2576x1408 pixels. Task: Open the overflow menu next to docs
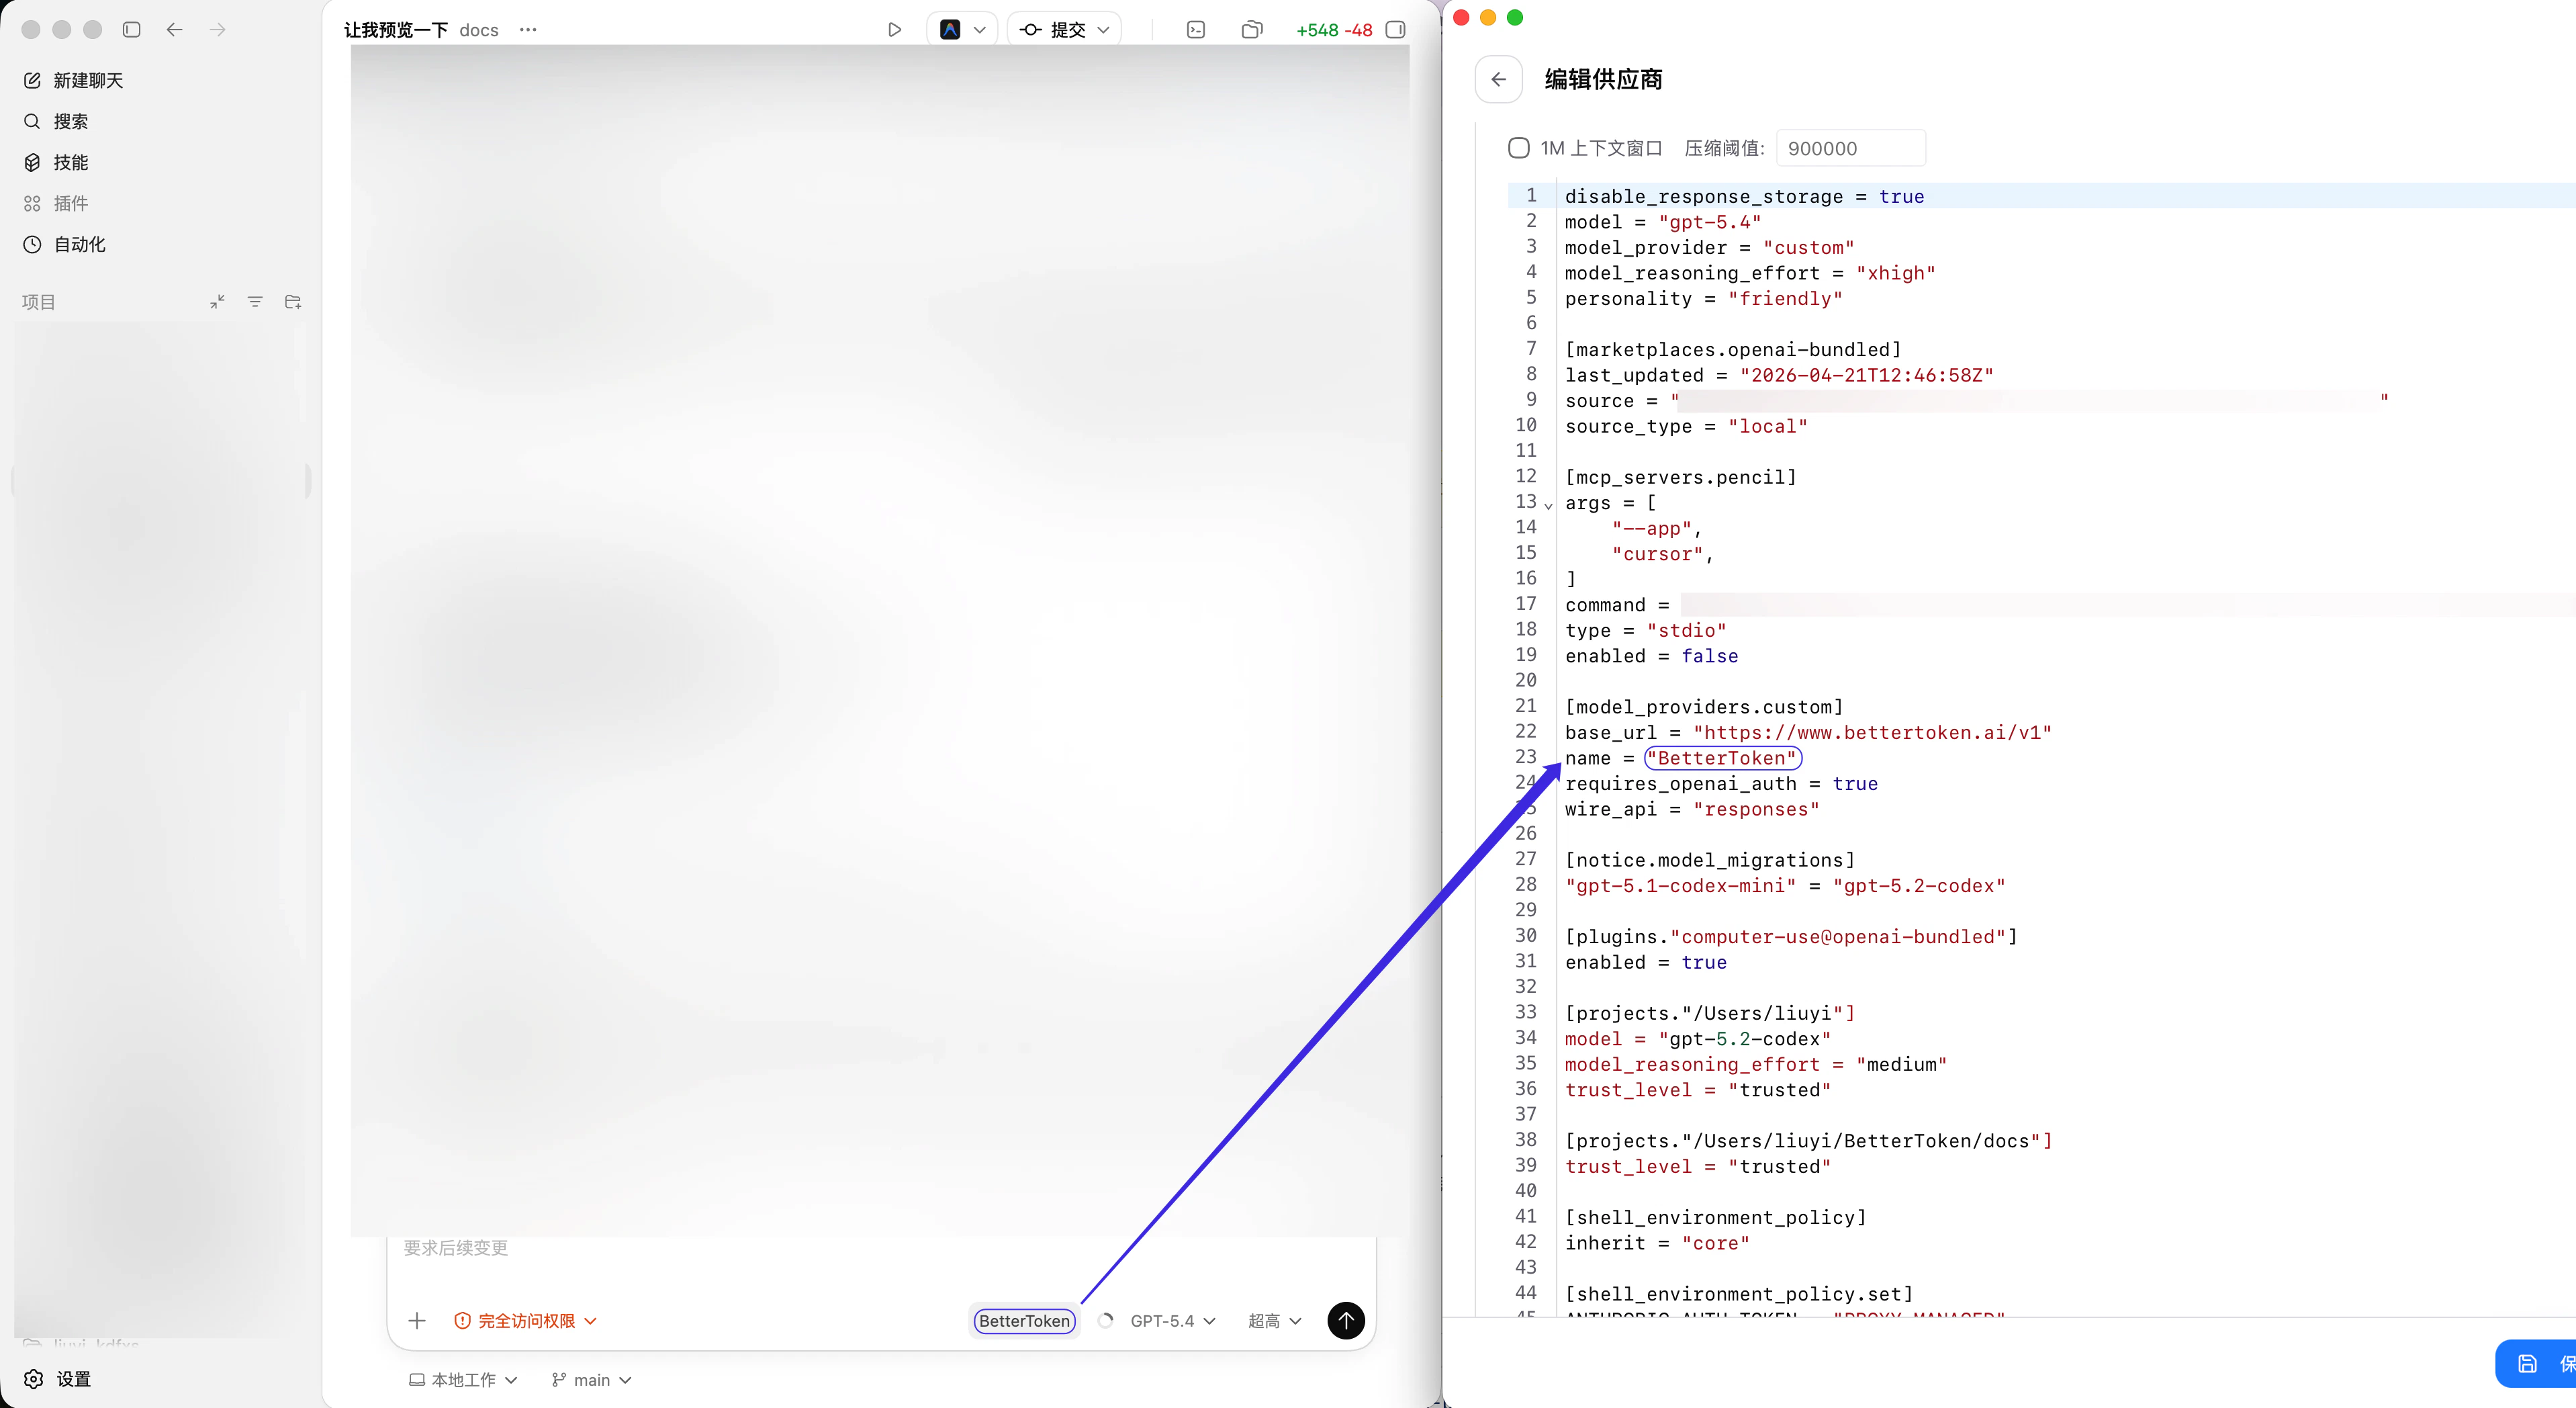click(528, 30)
